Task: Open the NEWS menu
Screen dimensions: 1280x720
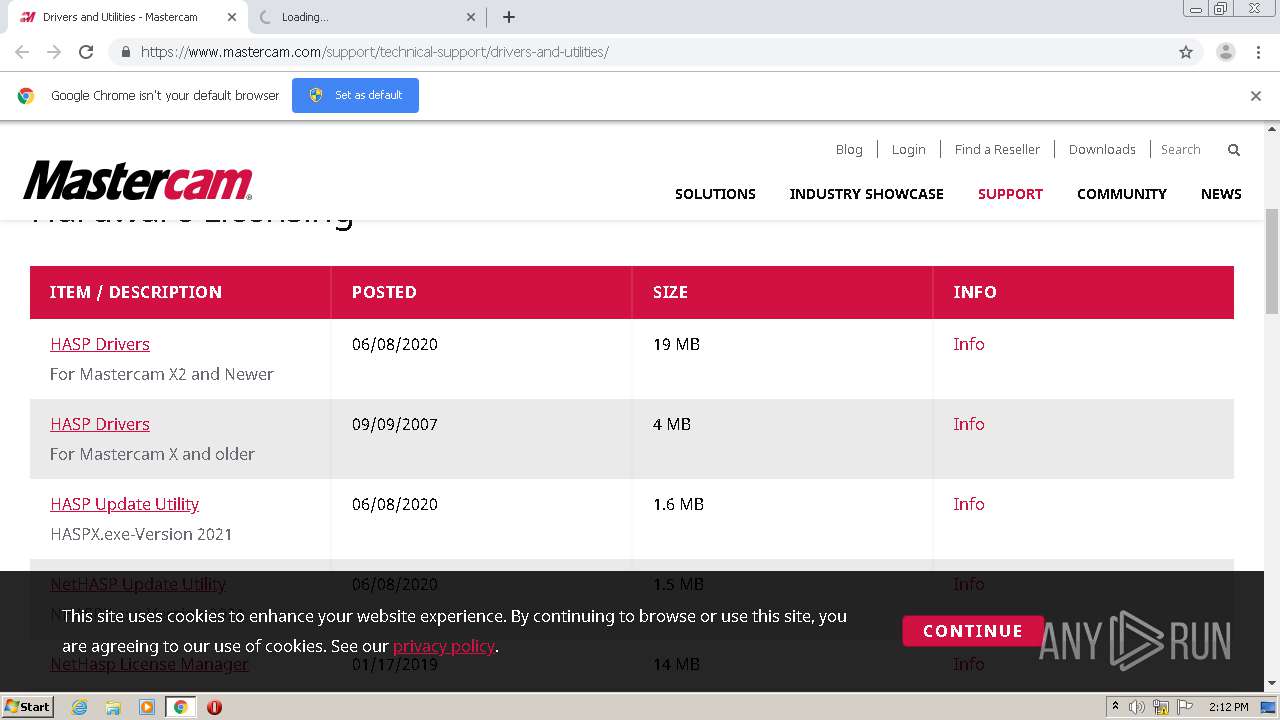Action: 1221,194
